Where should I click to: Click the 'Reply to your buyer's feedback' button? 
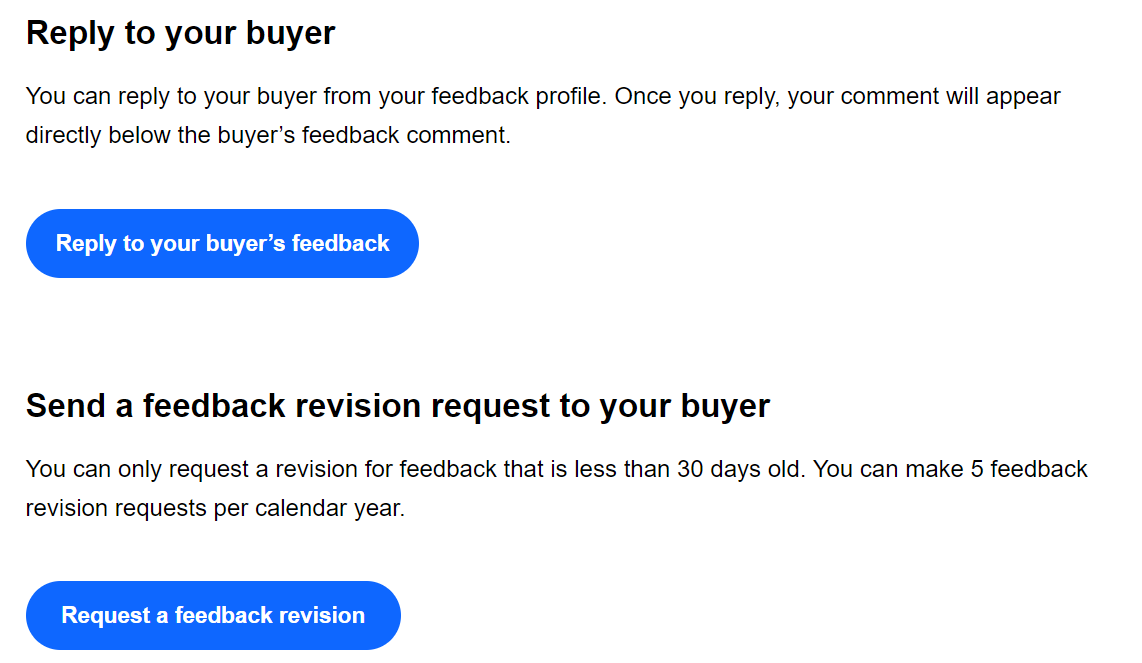click(222, 243)
